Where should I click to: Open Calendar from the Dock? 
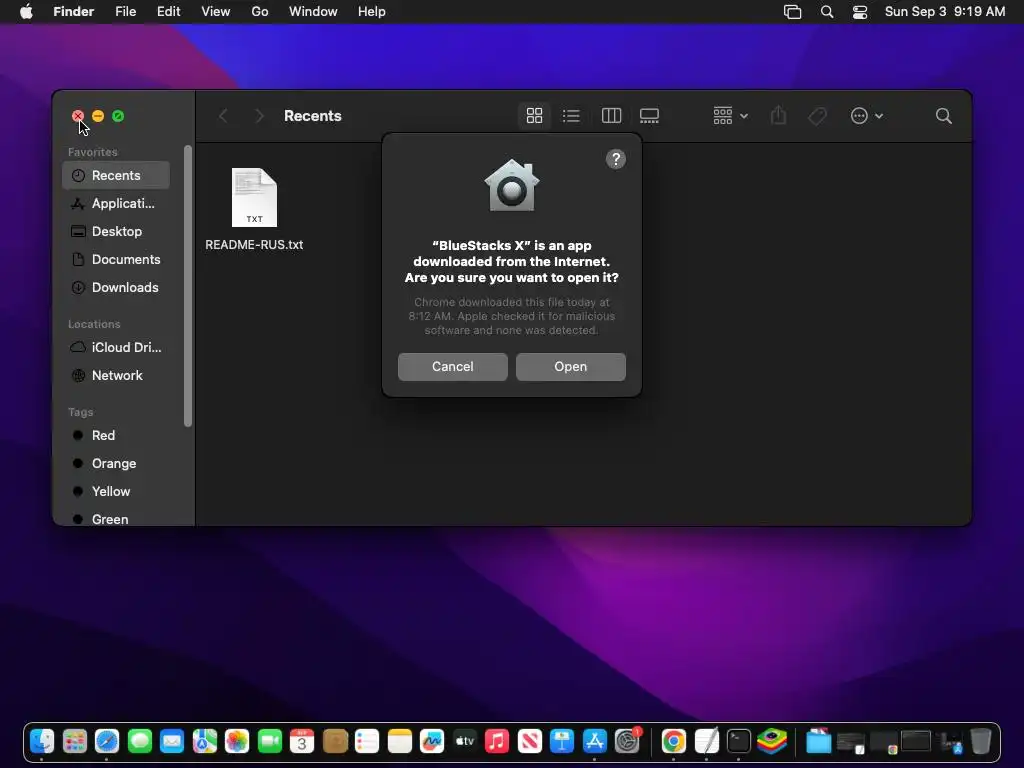[x=302, y=741]
